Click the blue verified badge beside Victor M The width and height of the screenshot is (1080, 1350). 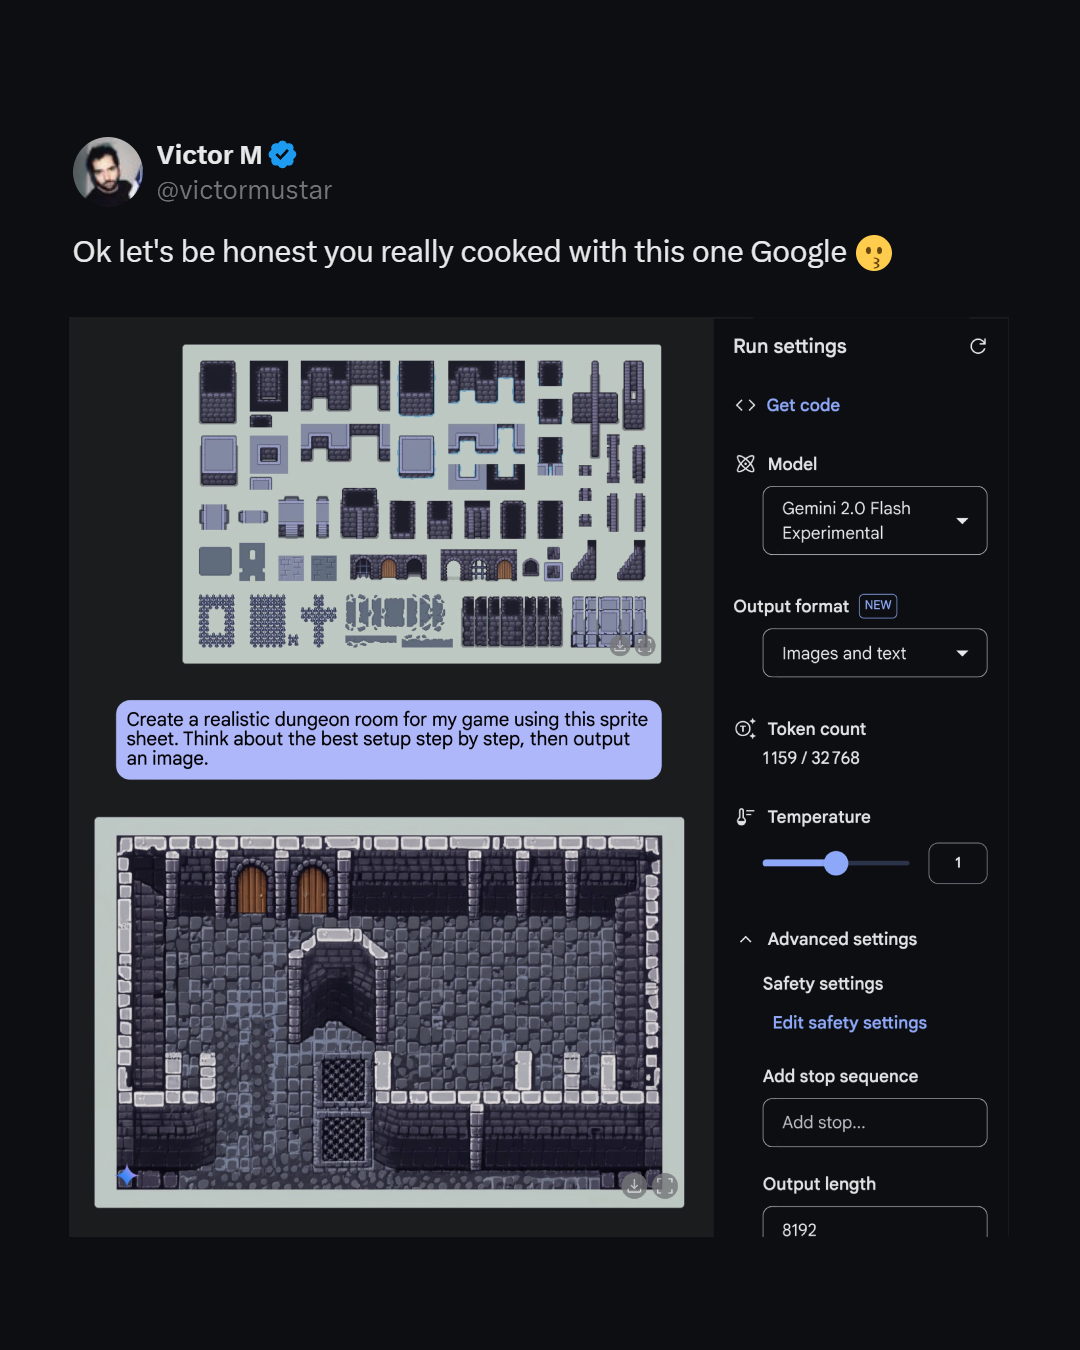(x=283, y=155)
